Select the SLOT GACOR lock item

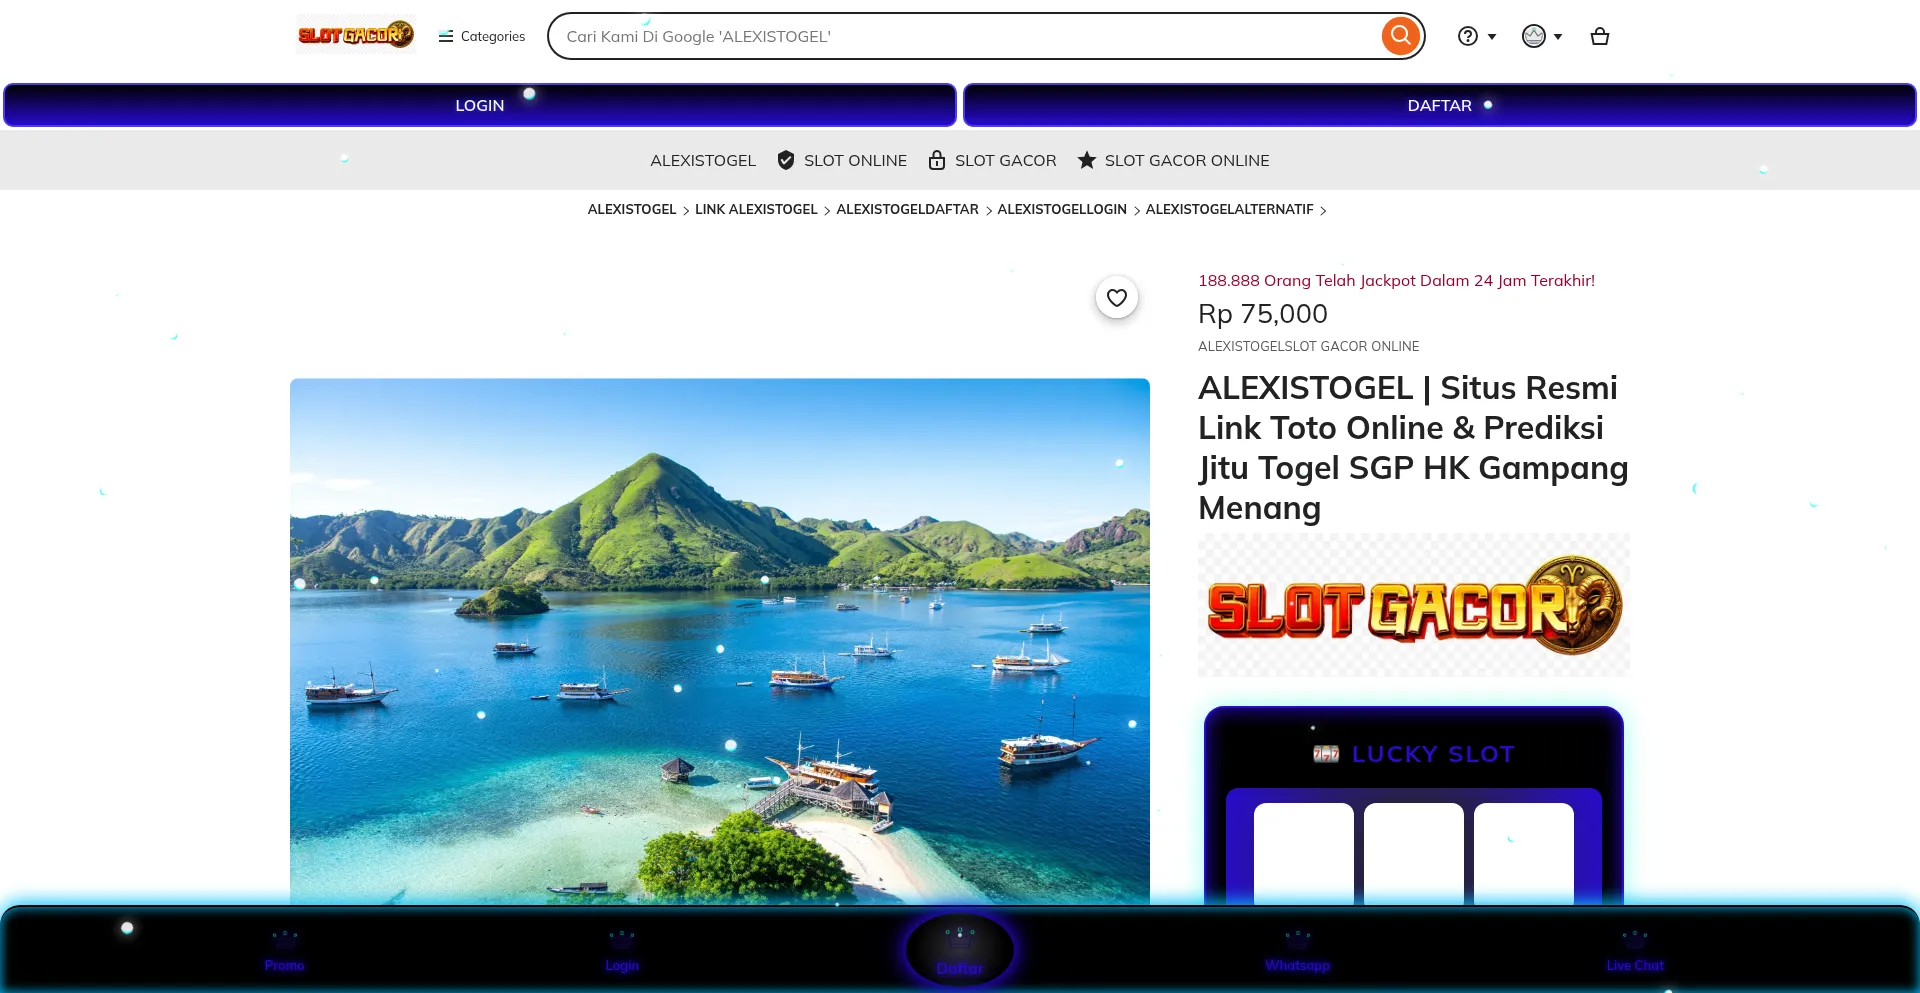(x=992, y=160)
